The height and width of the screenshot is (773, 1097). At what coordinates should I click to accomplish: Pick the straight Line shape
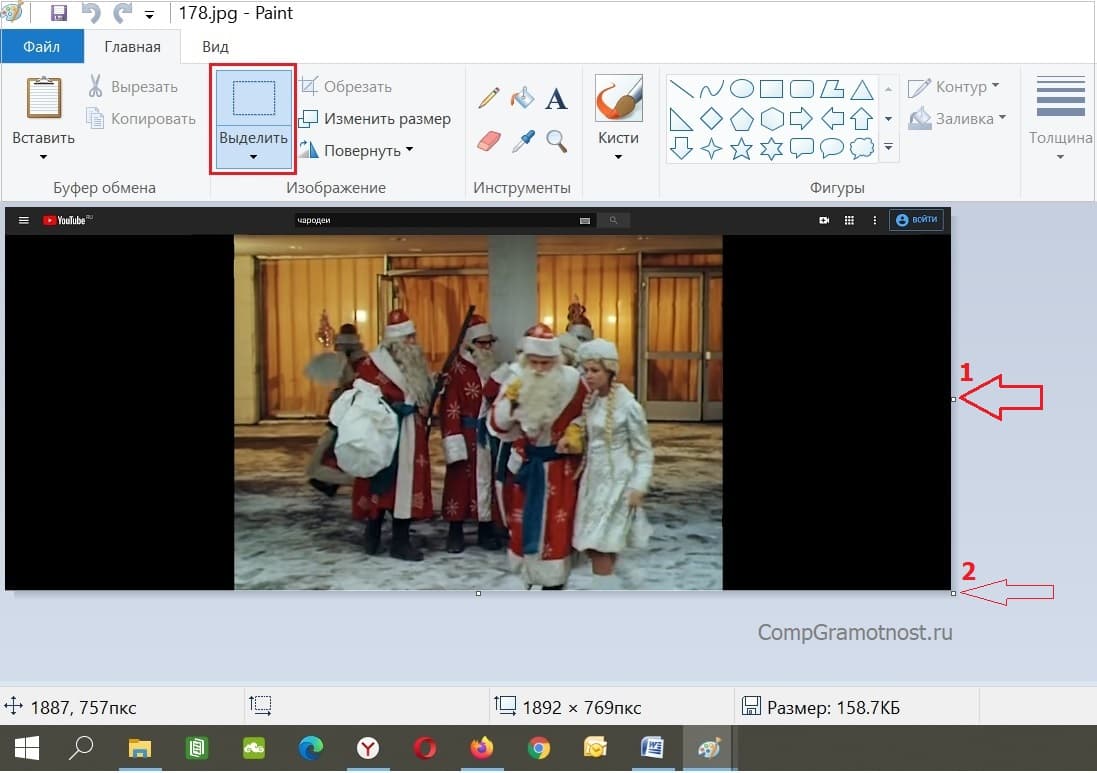681,89
